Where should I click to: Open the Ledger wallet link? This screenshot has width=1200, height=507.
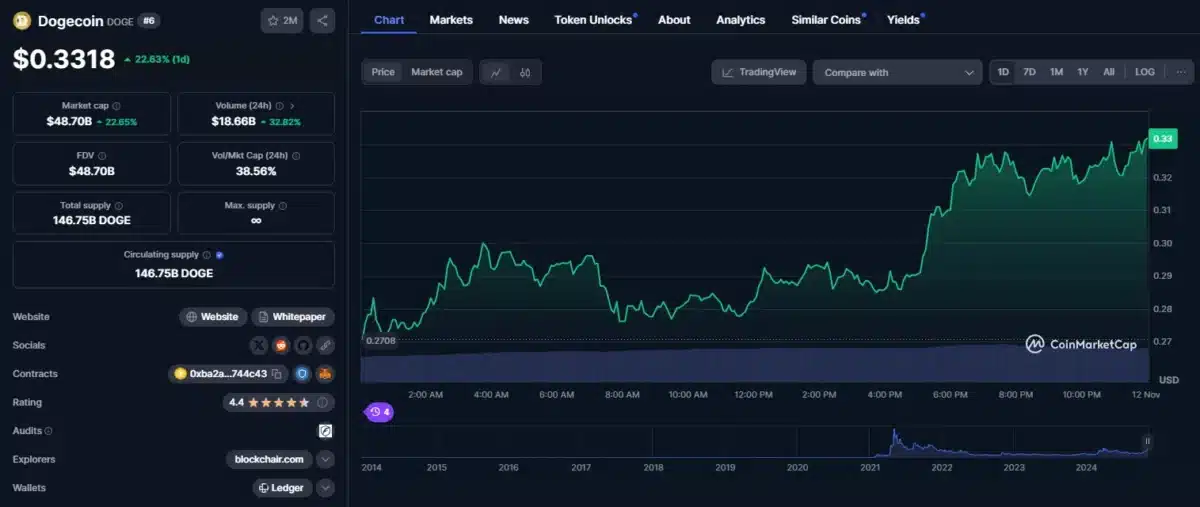pos(283,488)
